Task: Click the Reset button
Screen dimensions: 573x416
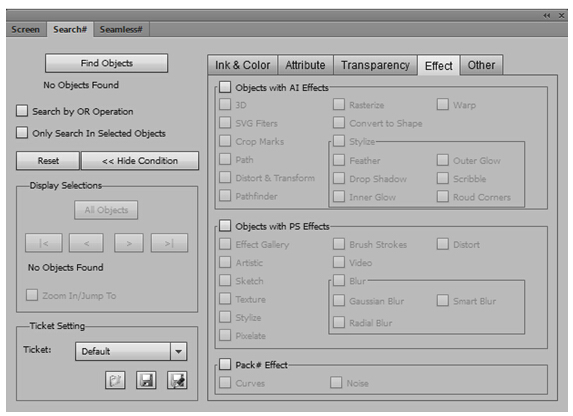Action: pyautogui.click(x=48, y=161)
